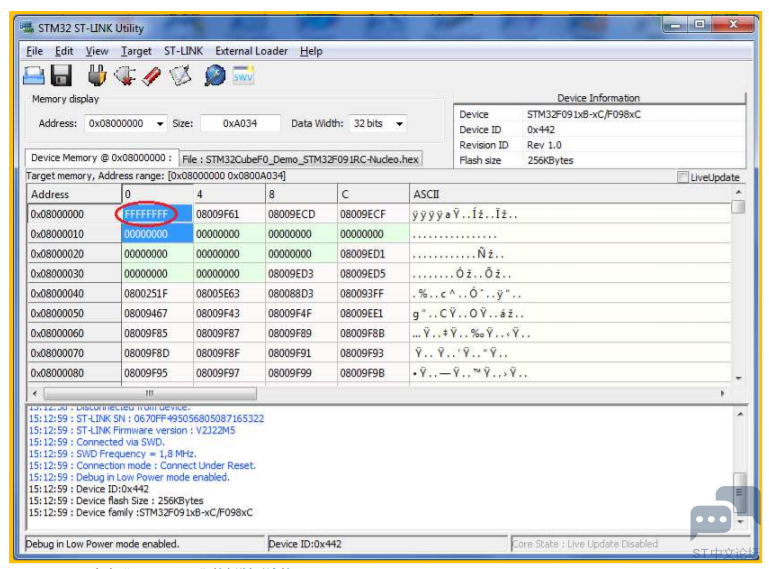Expand the Address dropdown arrow
This screenshot has width=769, height=569.
pyautogui.click(x=160, y=124)
